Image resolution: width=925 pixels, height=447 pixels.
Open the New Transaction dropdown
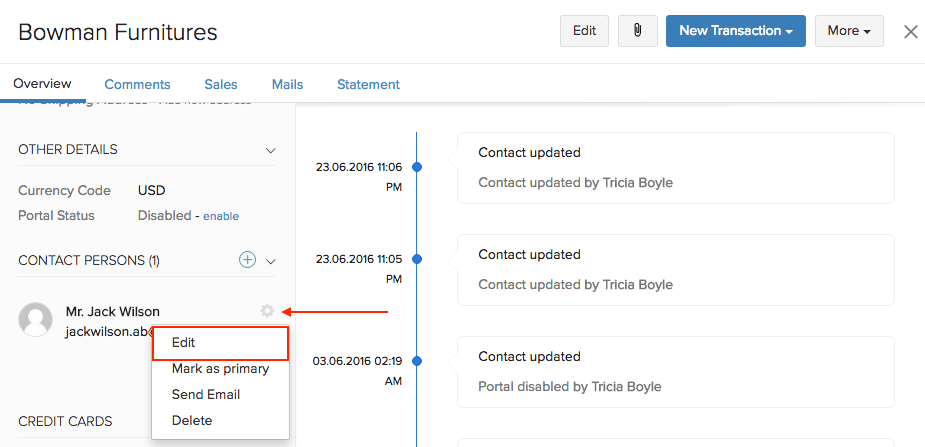click(x=736, y=31)
